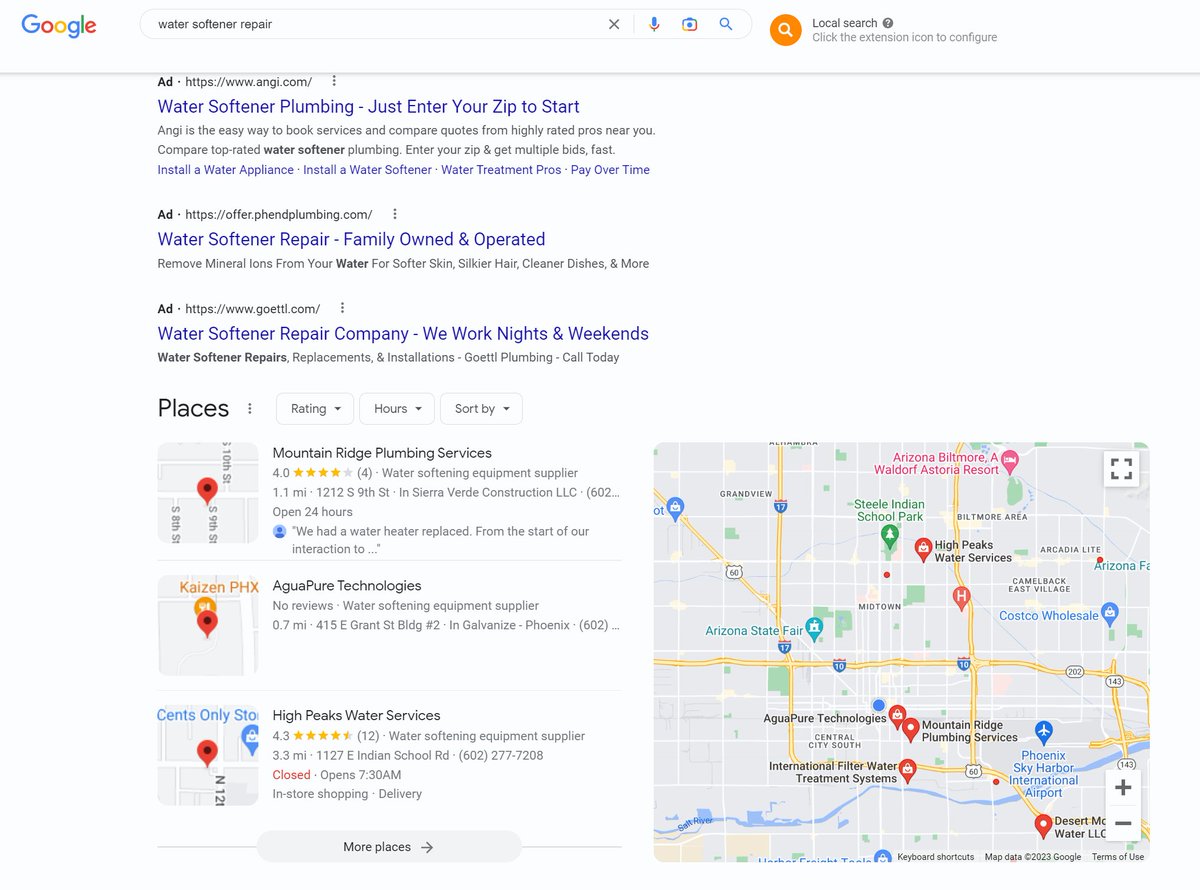The height and width of the screenshot is (890, 1200).
Task: Click 'Closed · Opens 7:30AM' text
Action: tap(337, 775)
